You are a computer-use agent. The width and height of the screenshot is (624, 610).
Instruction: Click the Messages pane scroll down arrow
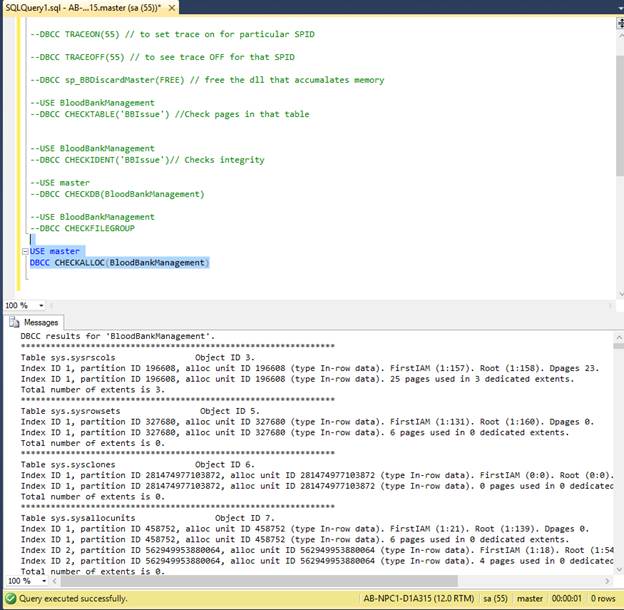point(619,570)
